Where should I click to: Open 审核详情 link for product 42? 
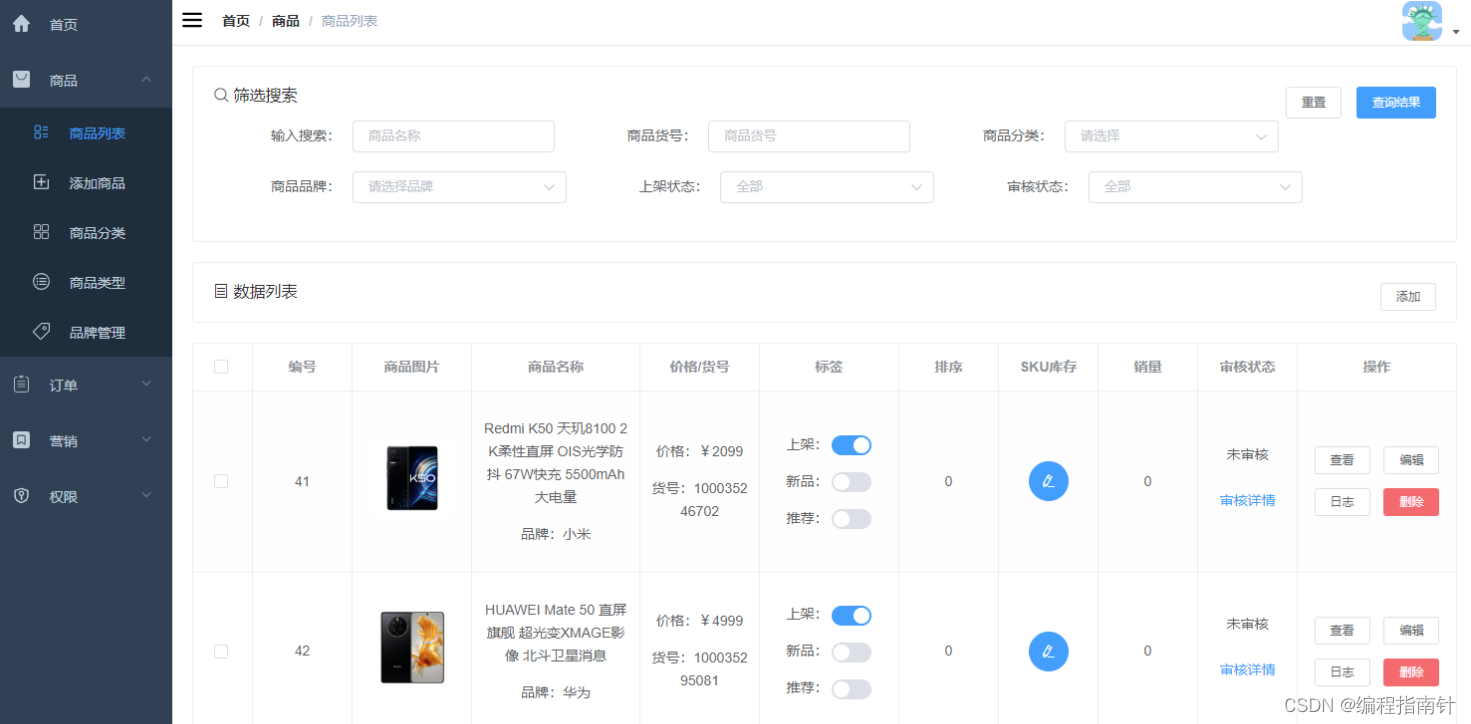[1247, 670]
